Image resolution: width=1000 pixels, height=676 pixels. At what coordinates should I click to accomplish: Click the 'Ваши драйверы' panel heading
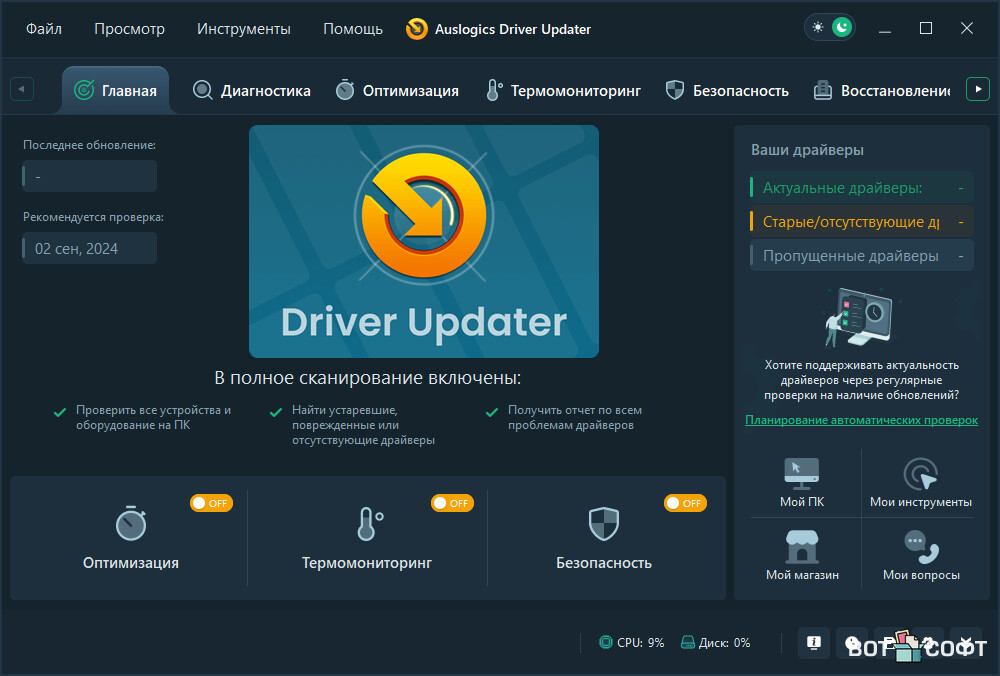pos(807,149)
